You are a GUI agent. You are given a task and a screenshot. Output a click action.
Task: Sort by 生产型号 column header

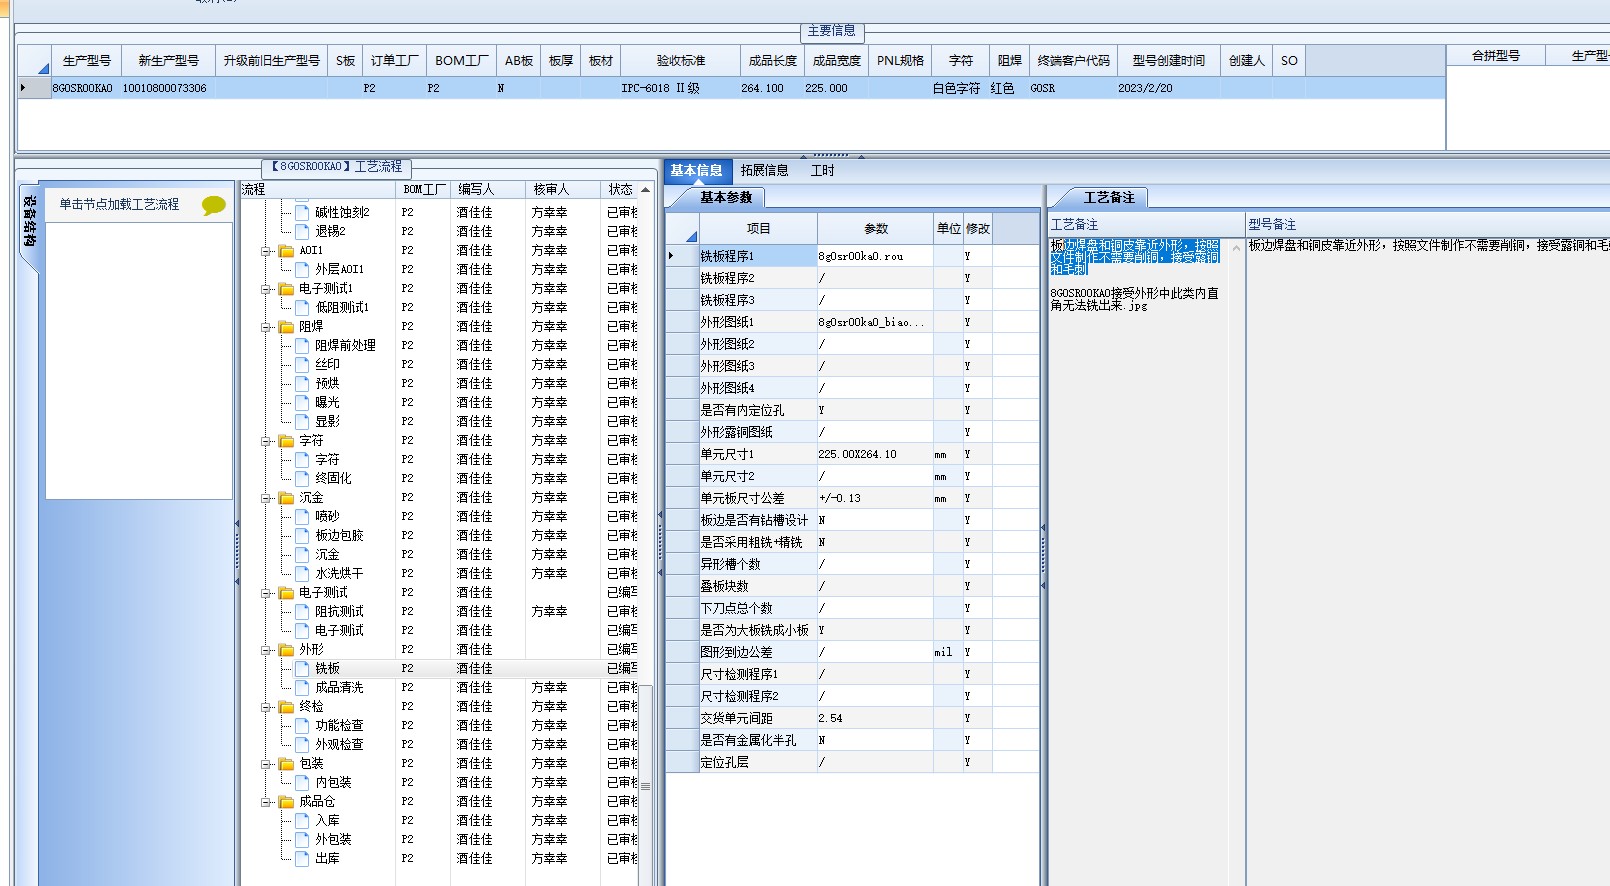(x=87, y=60)
